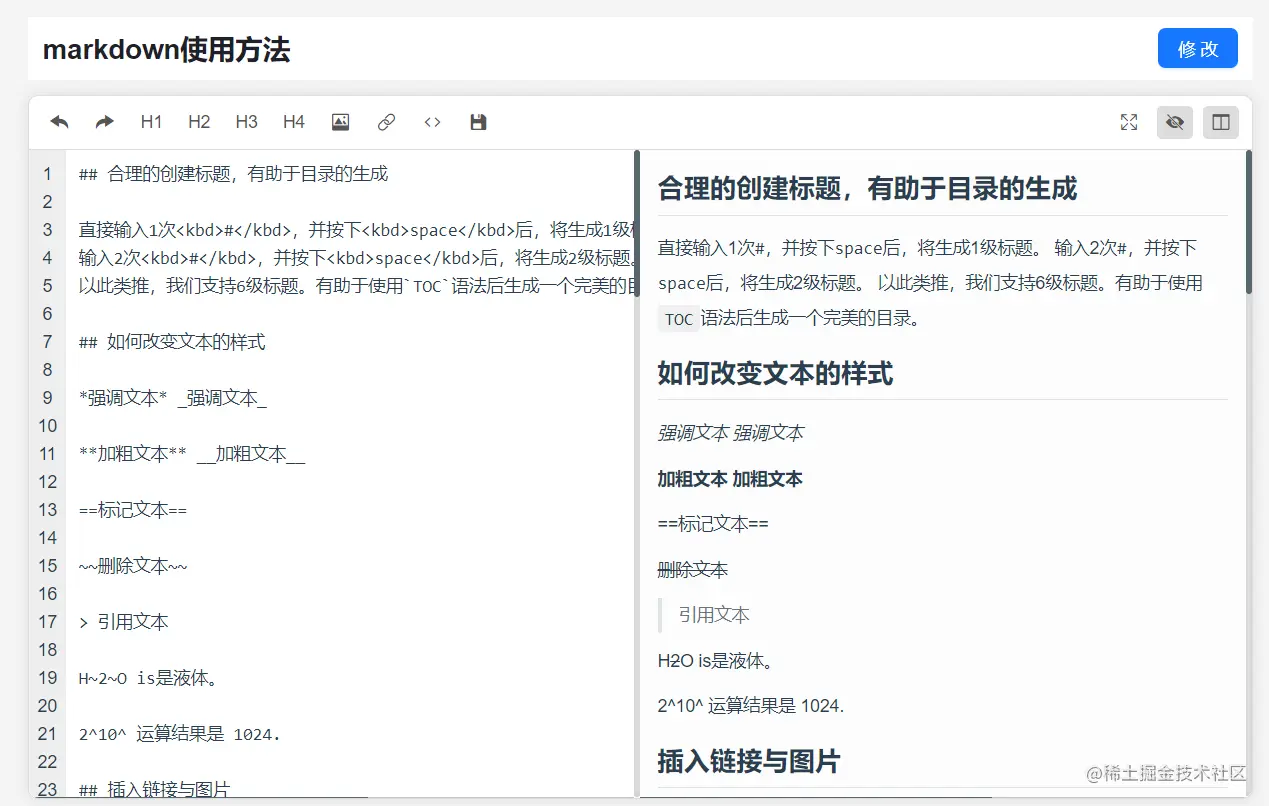Click the inline TOC code in preview
Image resolution: width=1269 pixels, height=806 pixels.
pos(678,320)
